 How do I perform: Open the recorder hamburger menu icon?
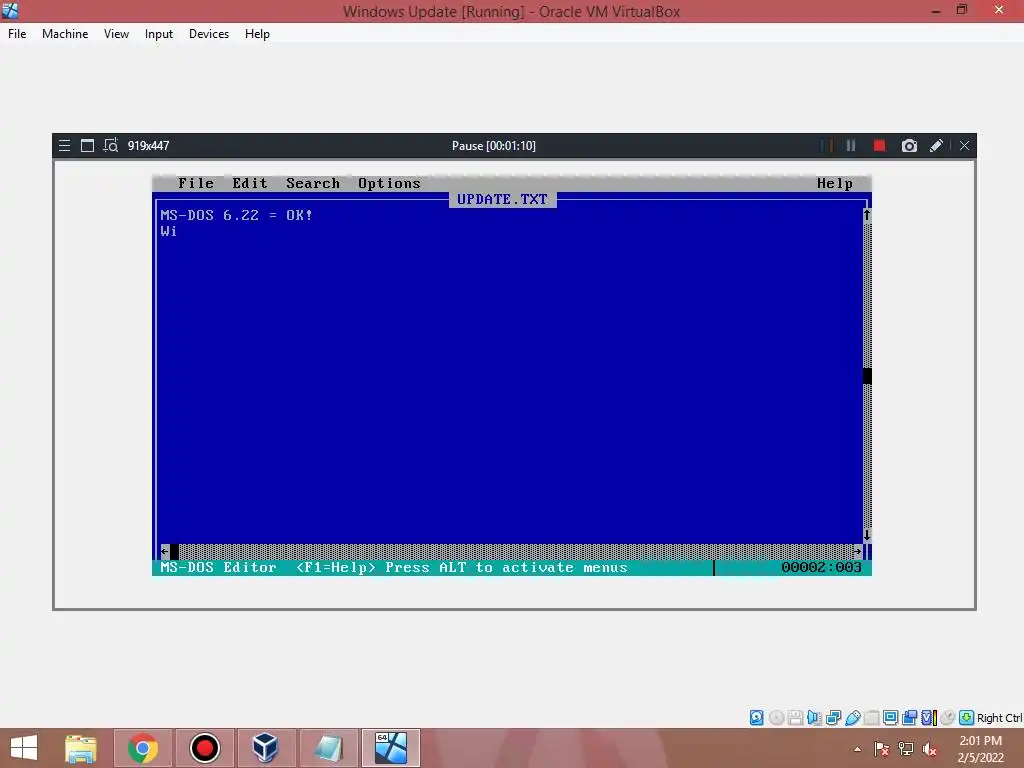64,146
